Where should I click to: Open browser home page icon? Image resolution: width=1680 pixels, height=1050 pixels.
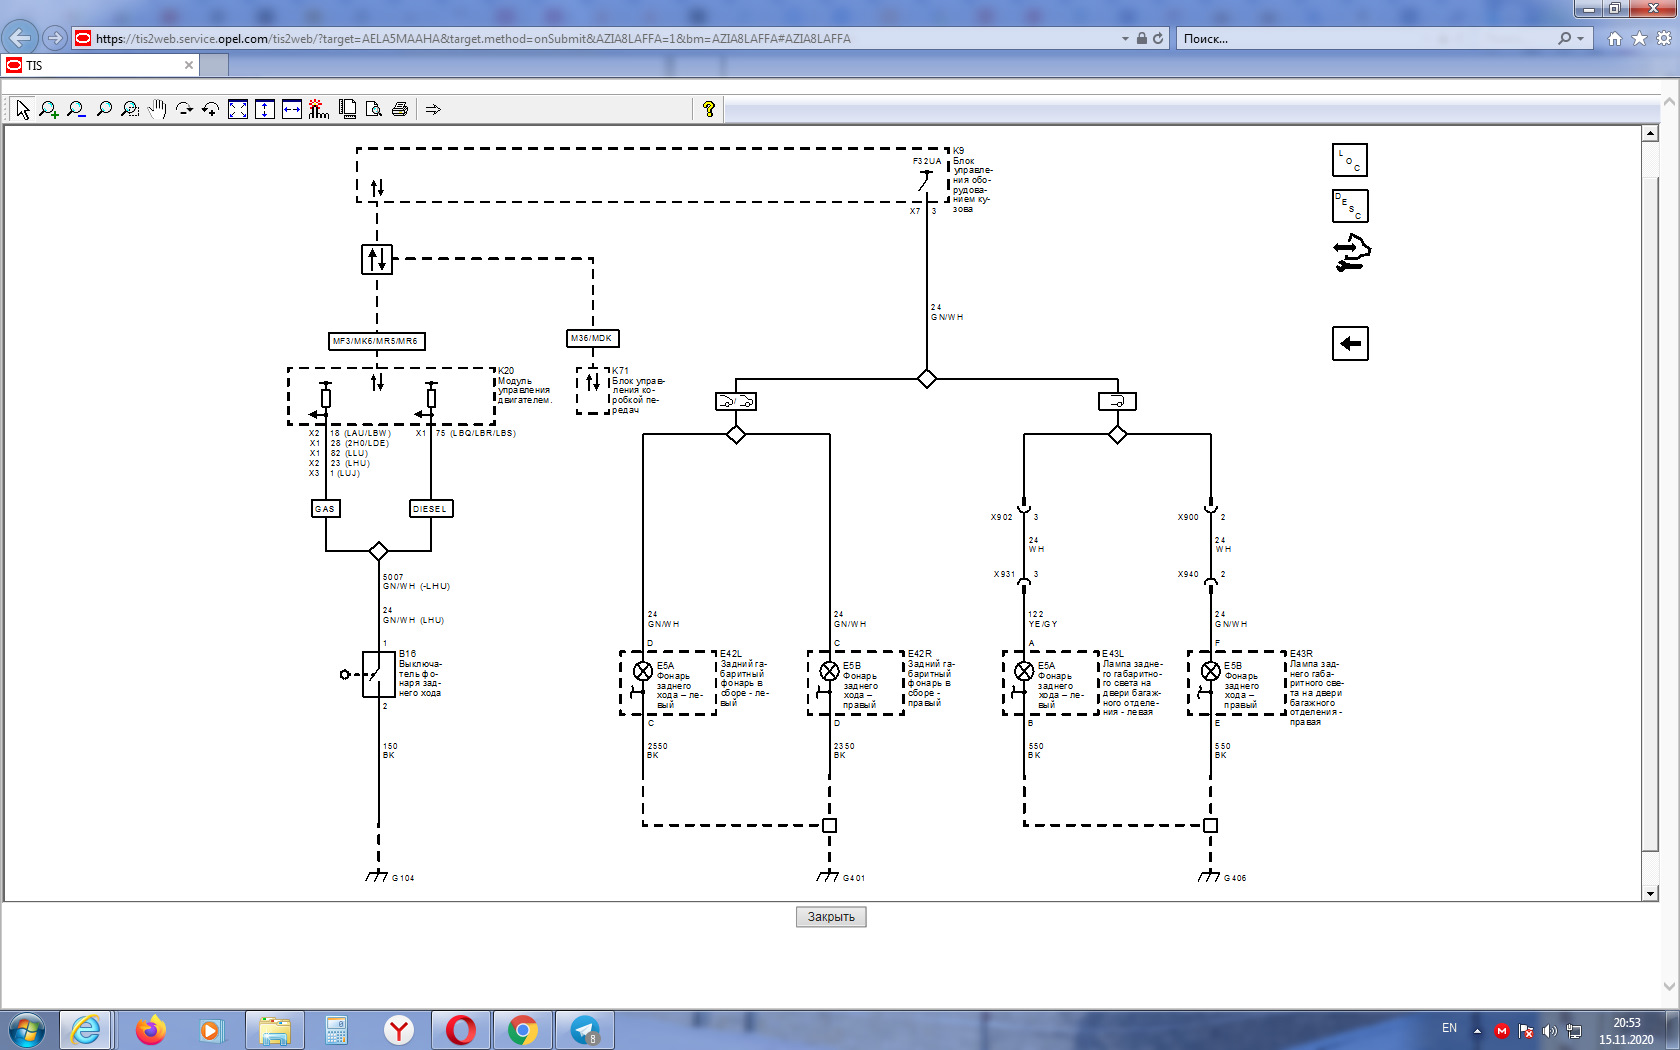[1614, 38]
